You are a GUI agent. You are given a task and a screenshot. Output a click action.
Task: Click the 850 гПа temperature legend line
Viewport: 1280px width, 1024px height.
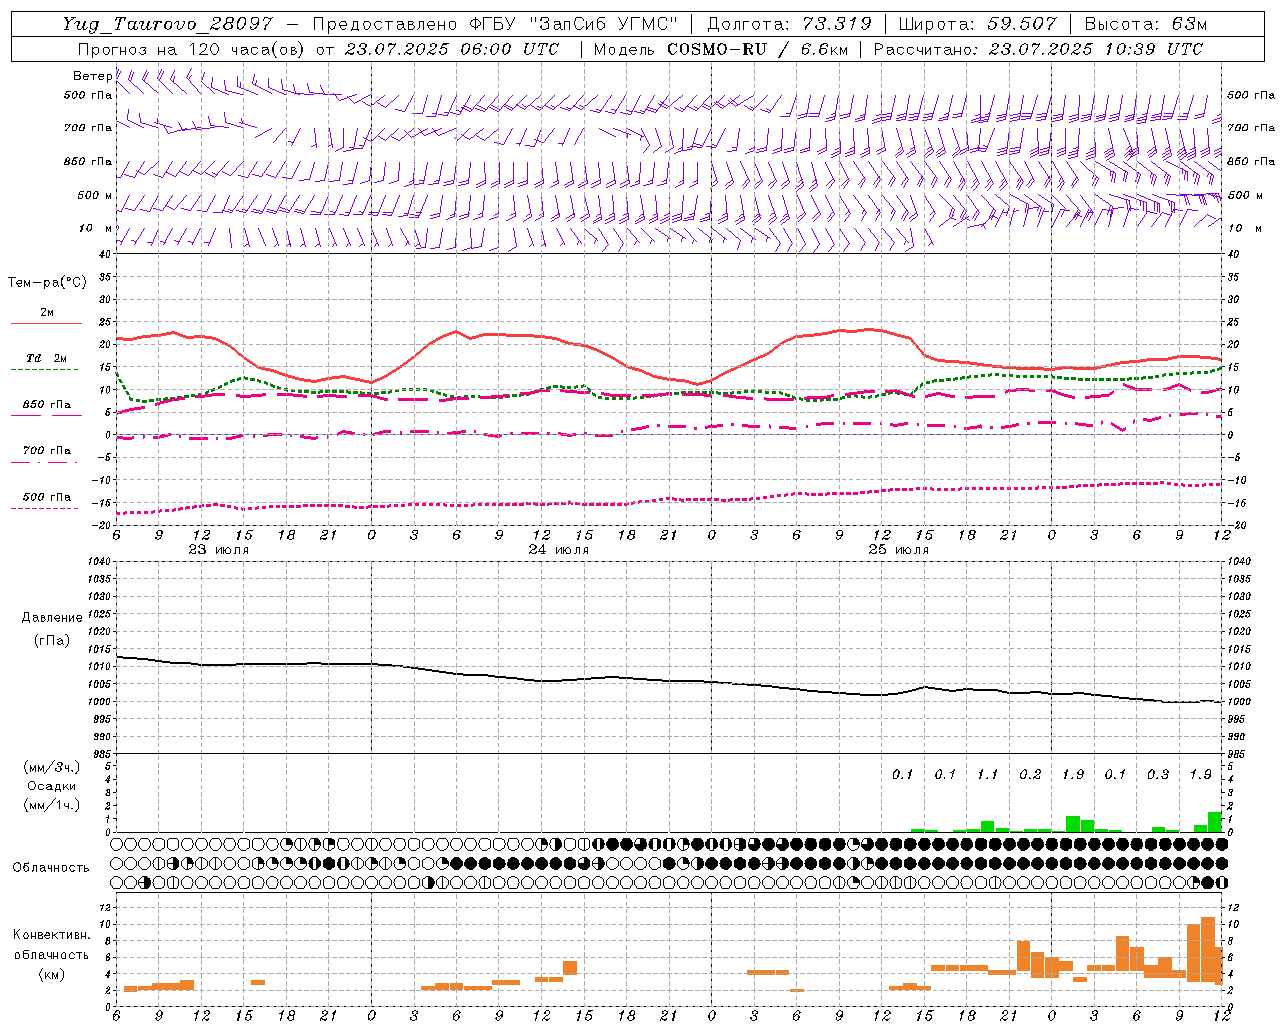(x=46, y=415)
